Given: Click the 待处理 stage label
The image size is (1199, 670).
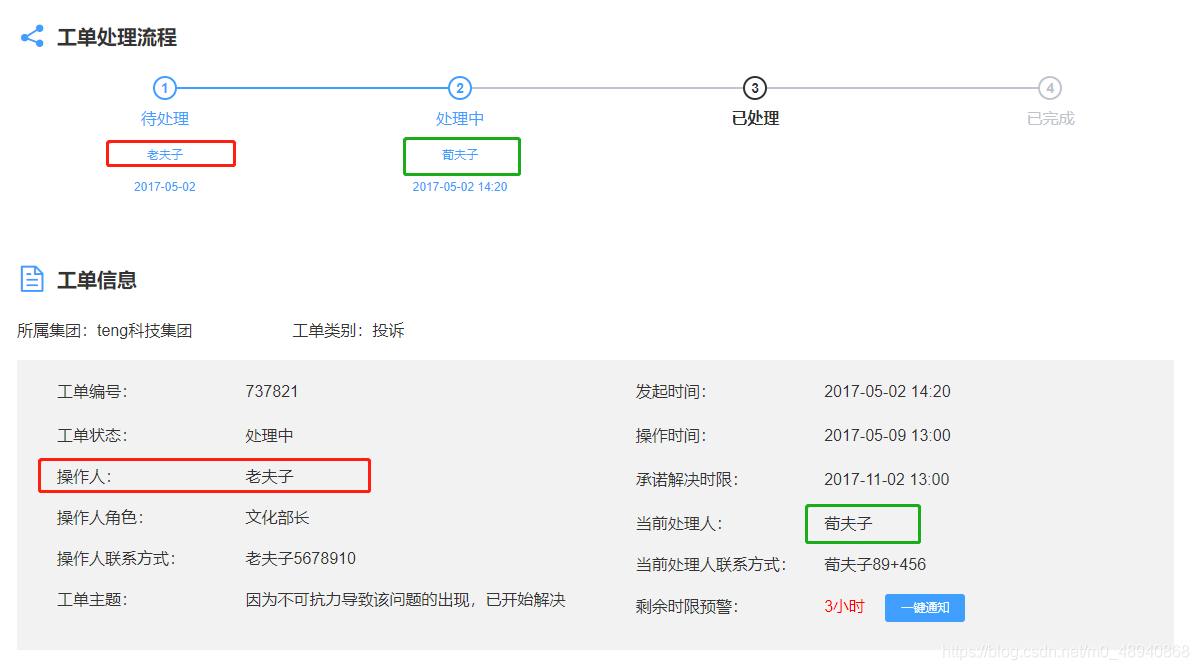Looking at the screenshot, I should pyautogui.click(x=164, y=118).
